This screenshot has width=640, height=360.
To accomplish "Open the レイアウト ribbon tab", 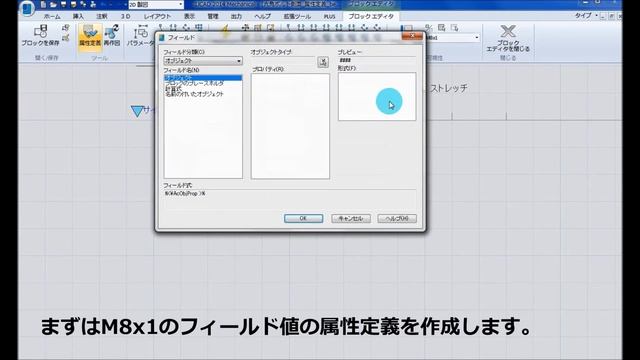I will click(x=157, y=16).
